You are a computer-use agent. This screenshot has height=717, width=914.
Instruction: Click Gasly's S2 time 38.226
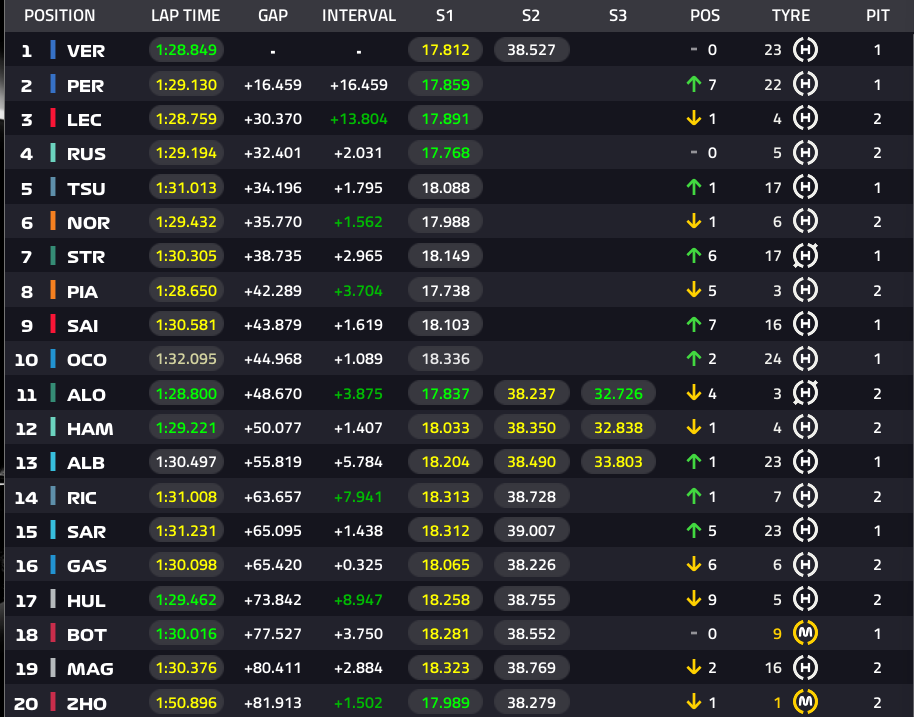(531, 565)
